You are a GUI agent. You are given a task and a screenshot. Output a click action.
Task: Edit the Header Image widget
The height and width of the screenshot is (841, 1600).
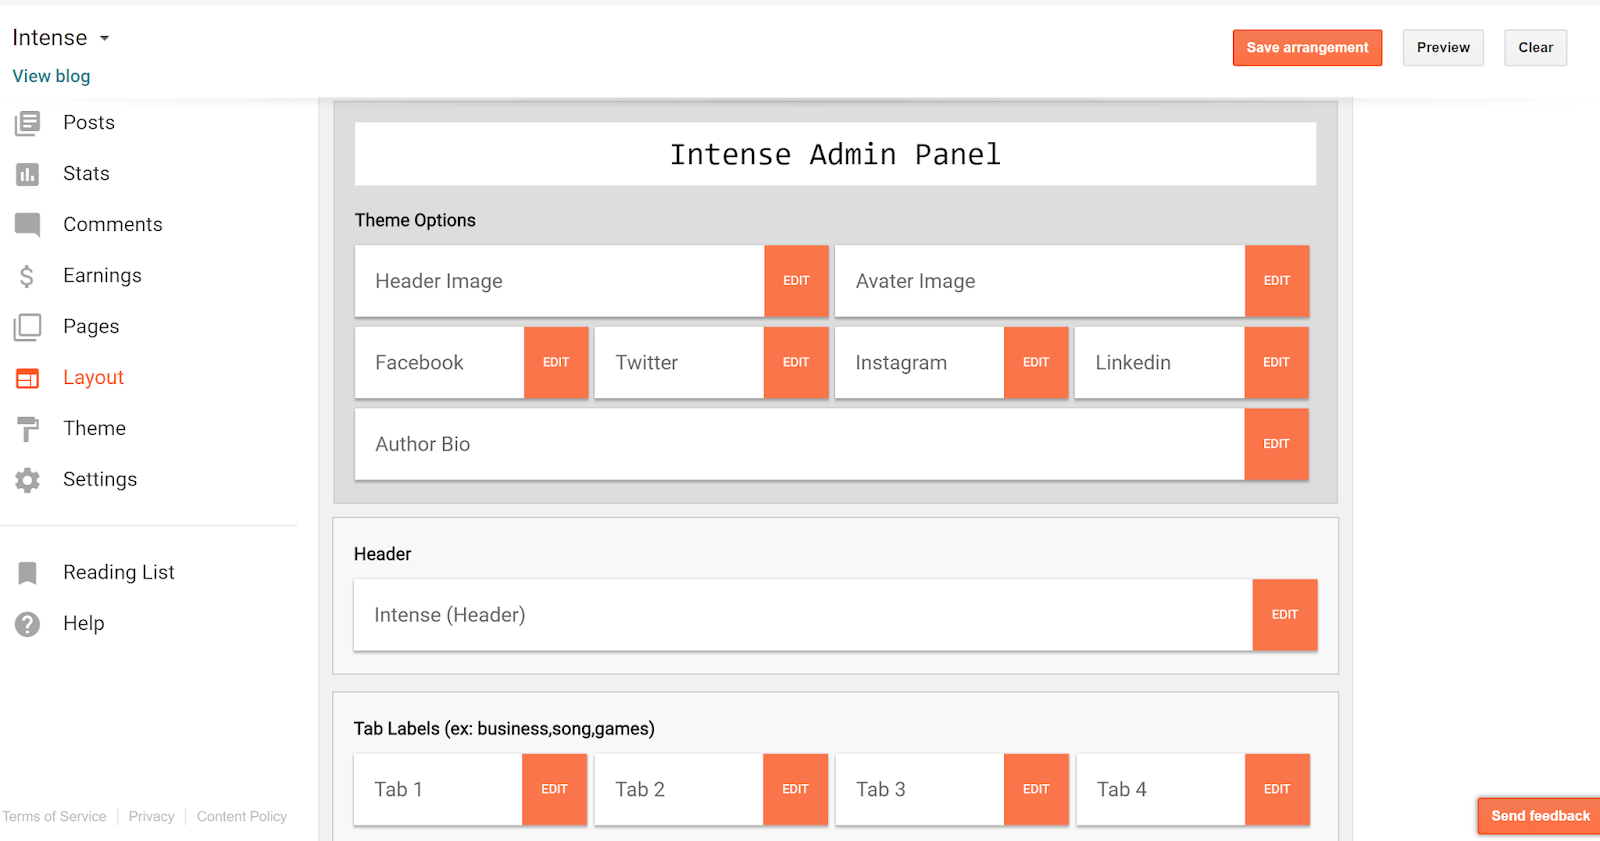point(796,281)
